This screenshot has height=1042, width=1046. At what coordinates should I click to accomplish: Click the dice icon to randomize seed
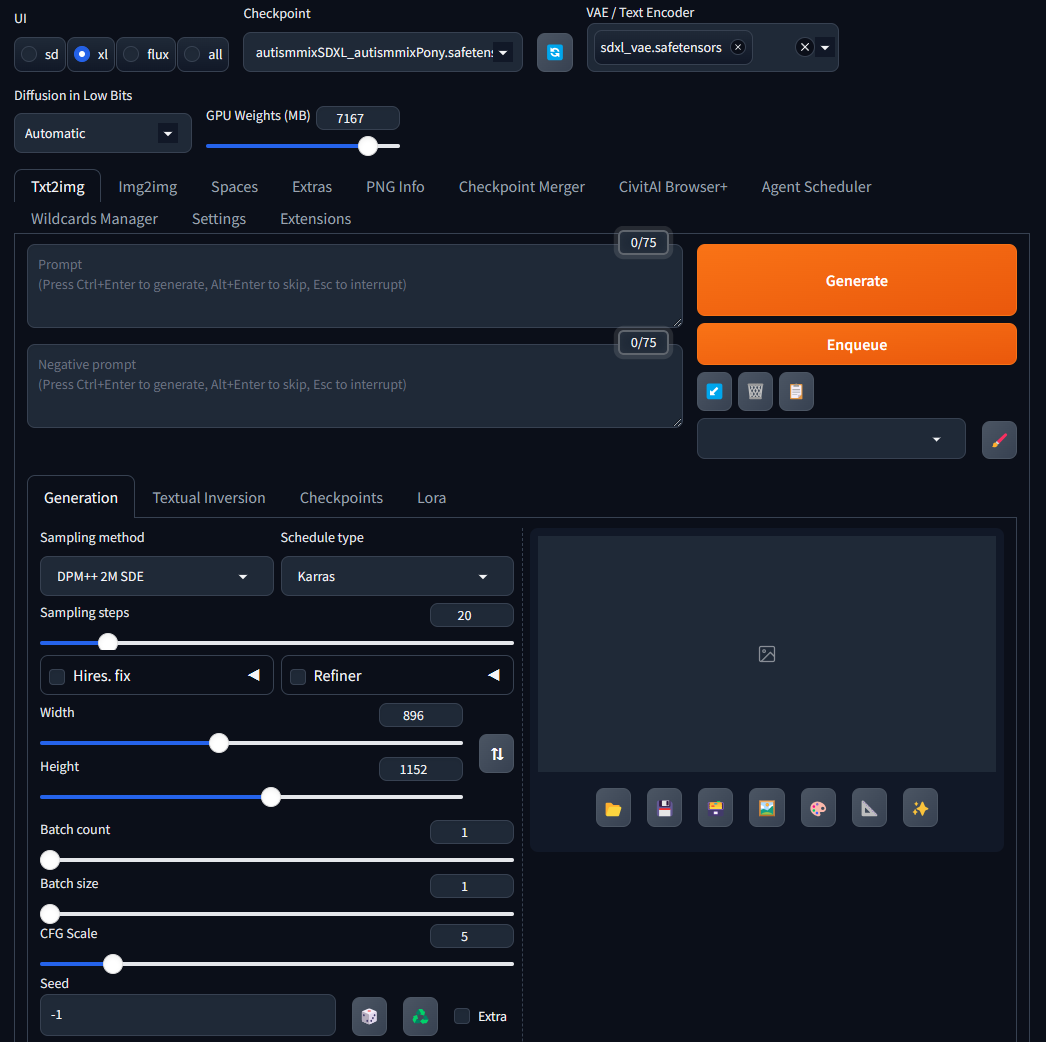click(x=369, y=1016)
